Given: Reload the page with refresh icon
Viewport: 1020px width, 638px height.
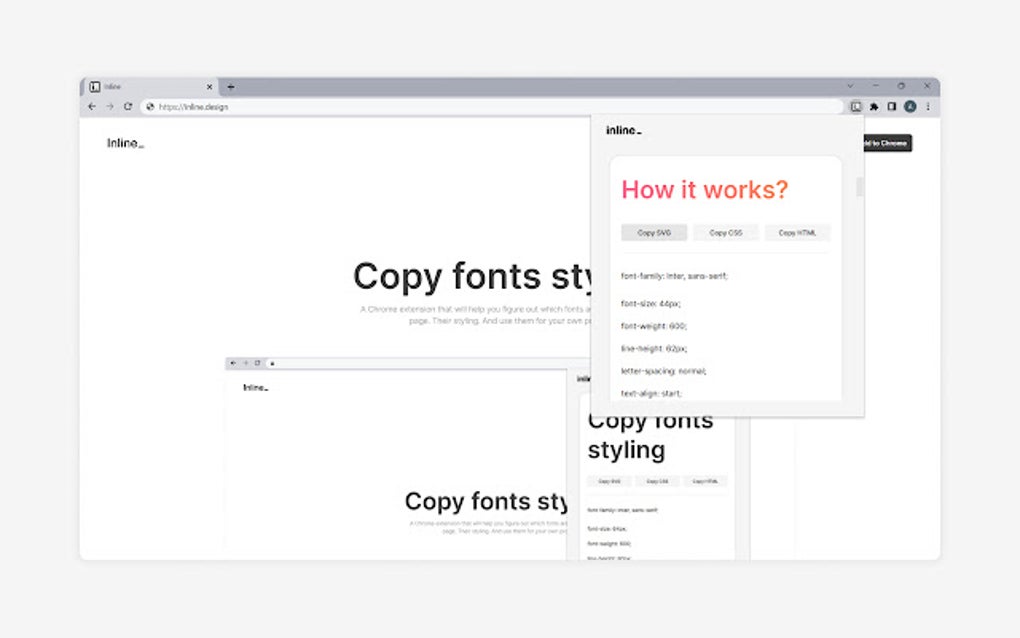Looking at the screenshot, I should click(128, 107).
